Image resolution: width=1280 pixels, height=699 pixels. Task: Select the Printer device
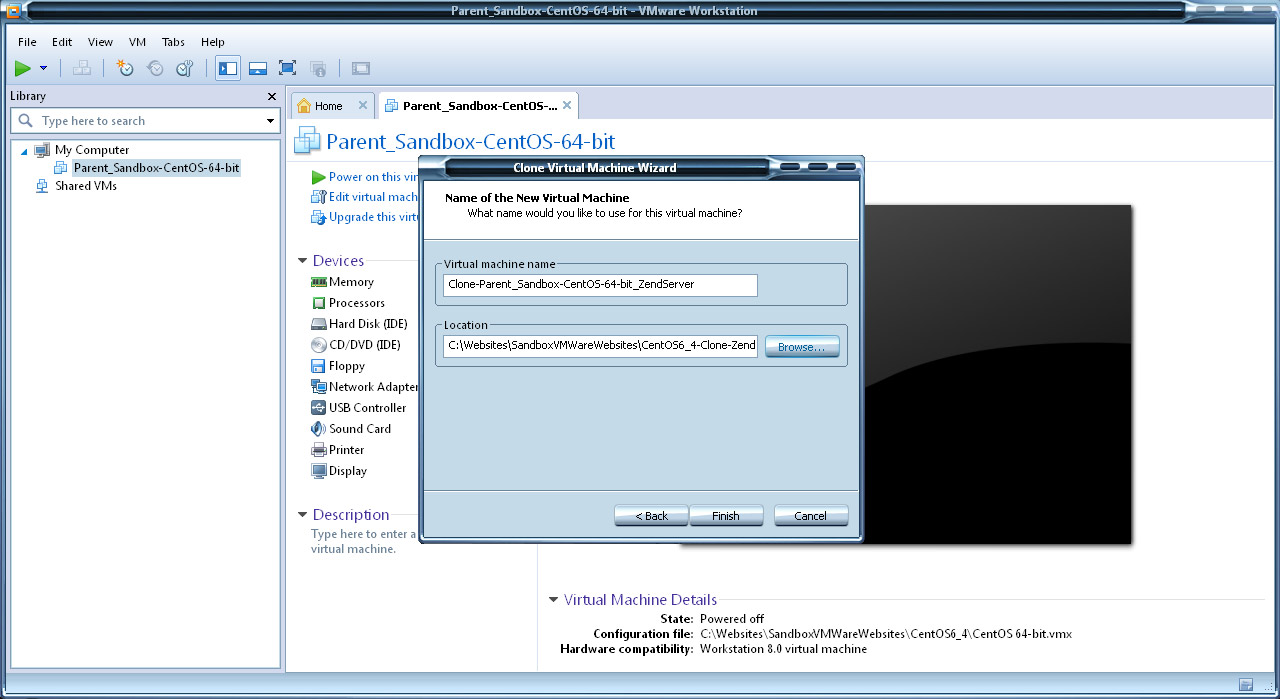(338, 450)
